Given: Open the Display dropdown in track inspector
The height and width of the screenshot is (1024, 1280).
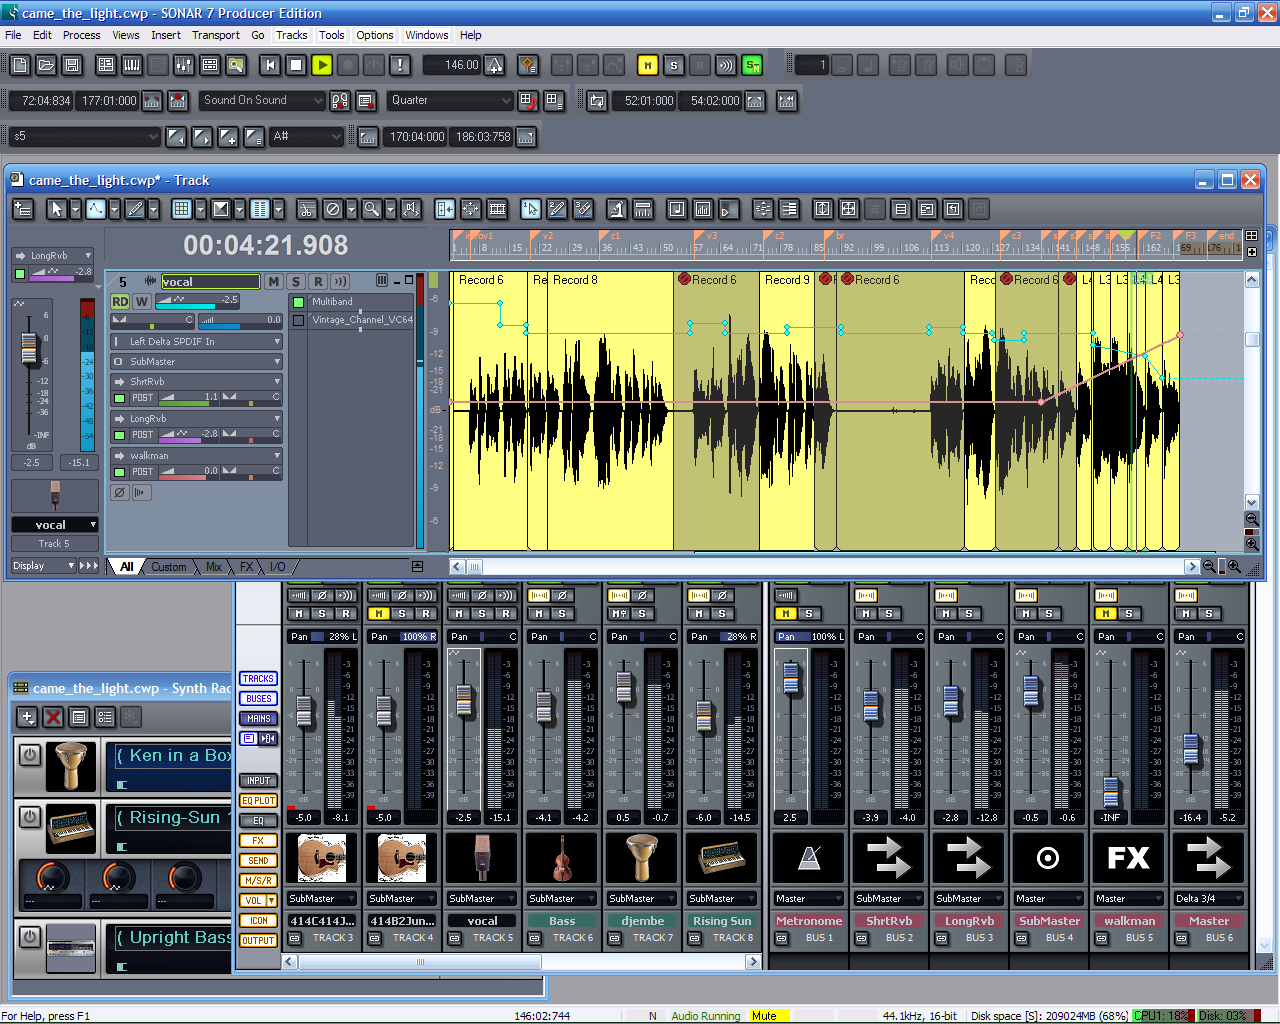Looking at the screenshot, I should [44, 566].
